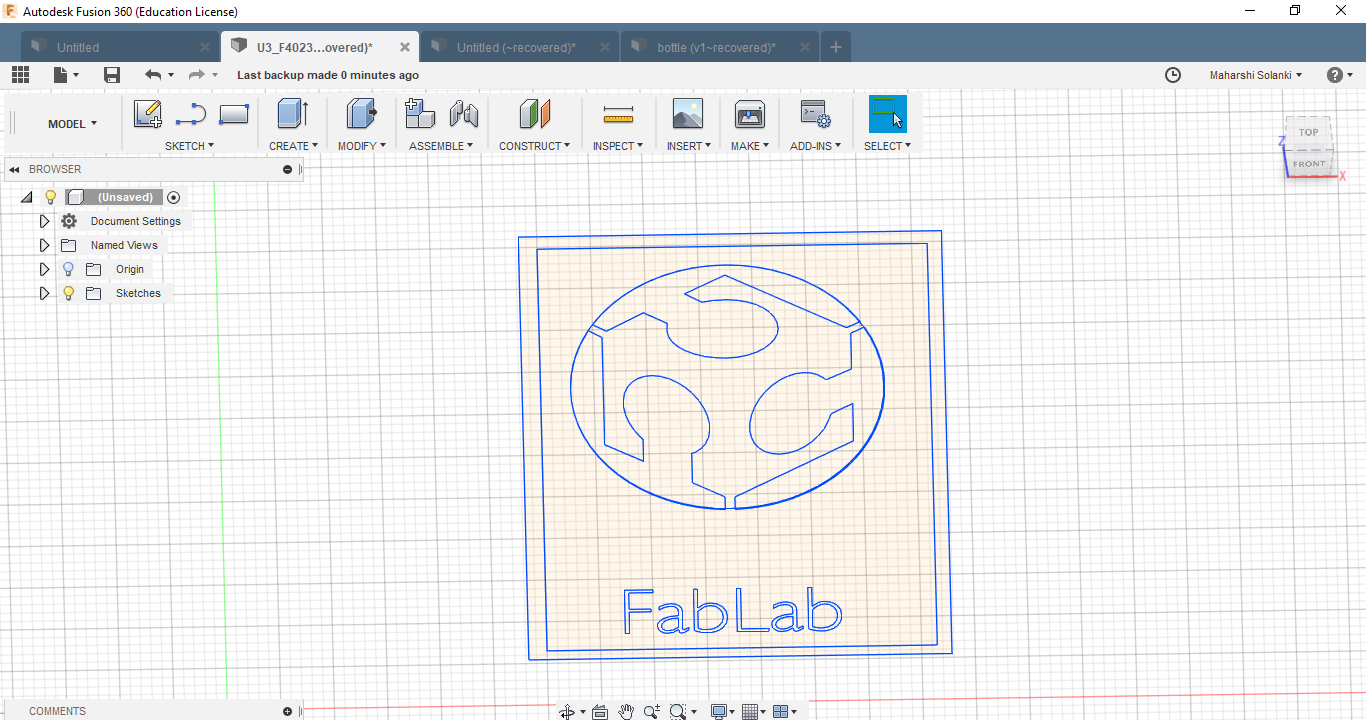Open the MAKE menu
Screen dimensions: 1366x720
point(750,146)
